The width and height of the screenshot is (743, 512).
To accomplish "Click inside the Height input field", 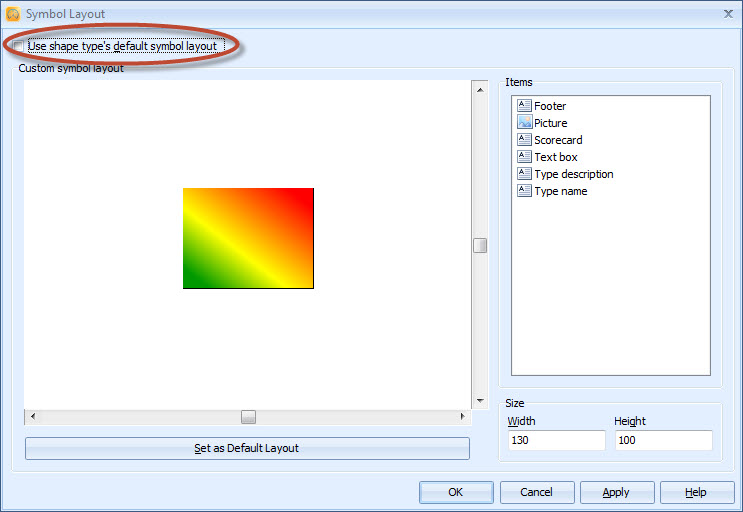I will click(x=663, y=441).
